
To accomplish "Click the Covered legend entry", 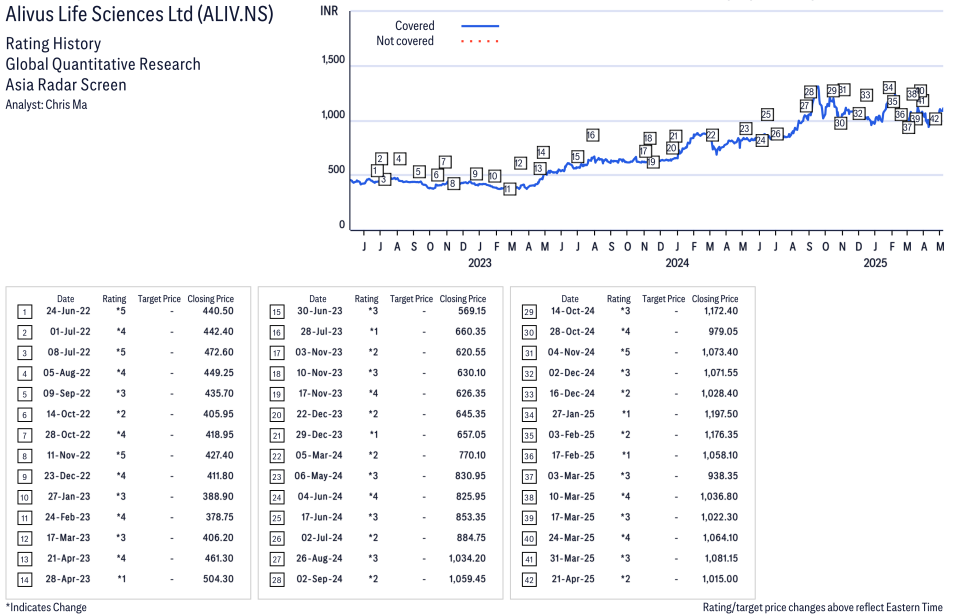I will (414, 26).
